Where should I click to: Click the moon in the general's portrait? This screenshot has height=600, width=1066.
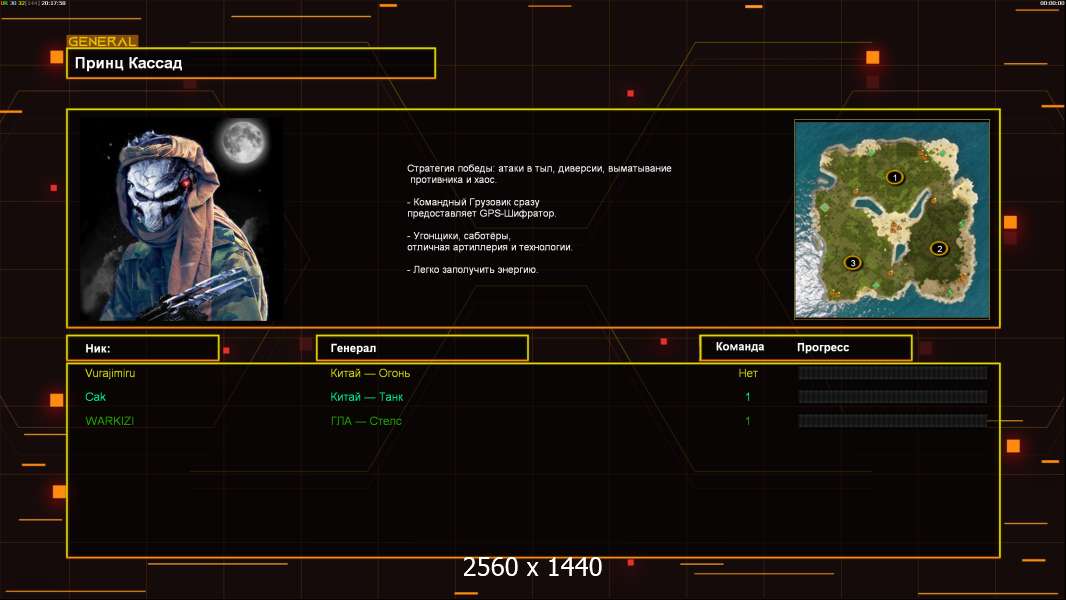point(241,141)
